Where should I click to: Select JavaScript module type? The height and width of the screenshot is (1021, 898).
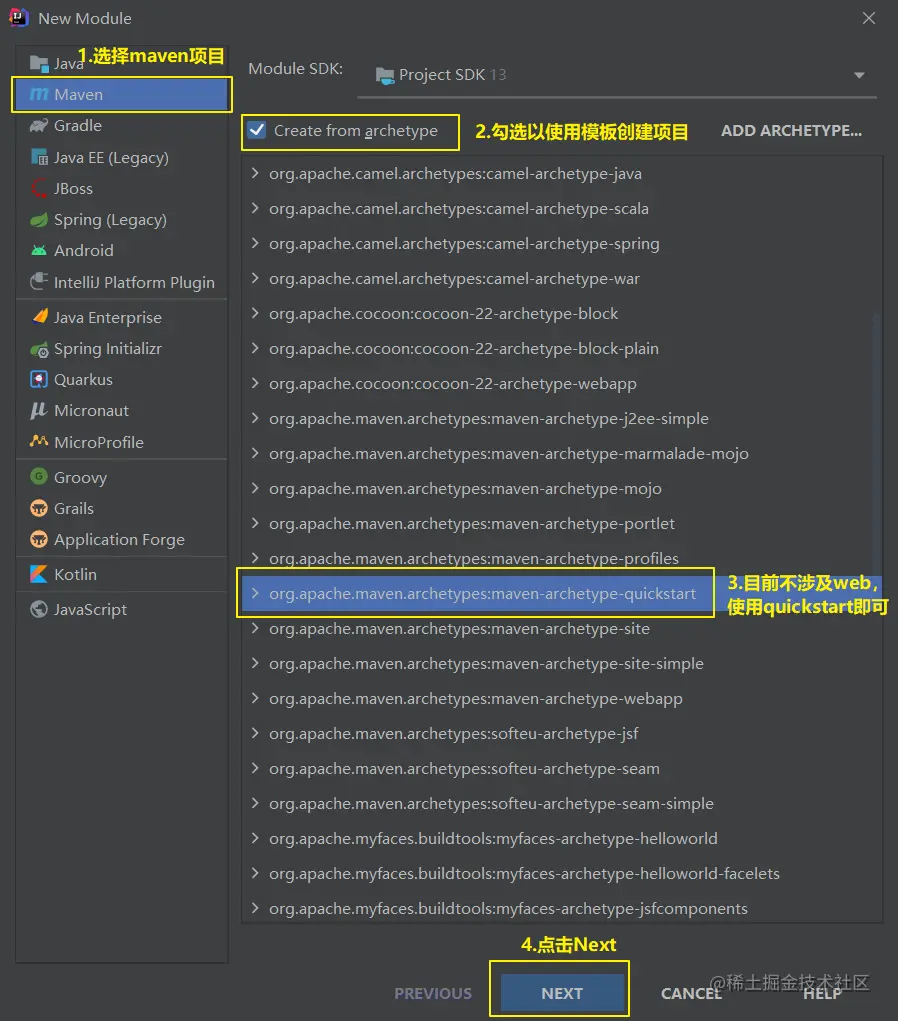click(x=122, y=609)
